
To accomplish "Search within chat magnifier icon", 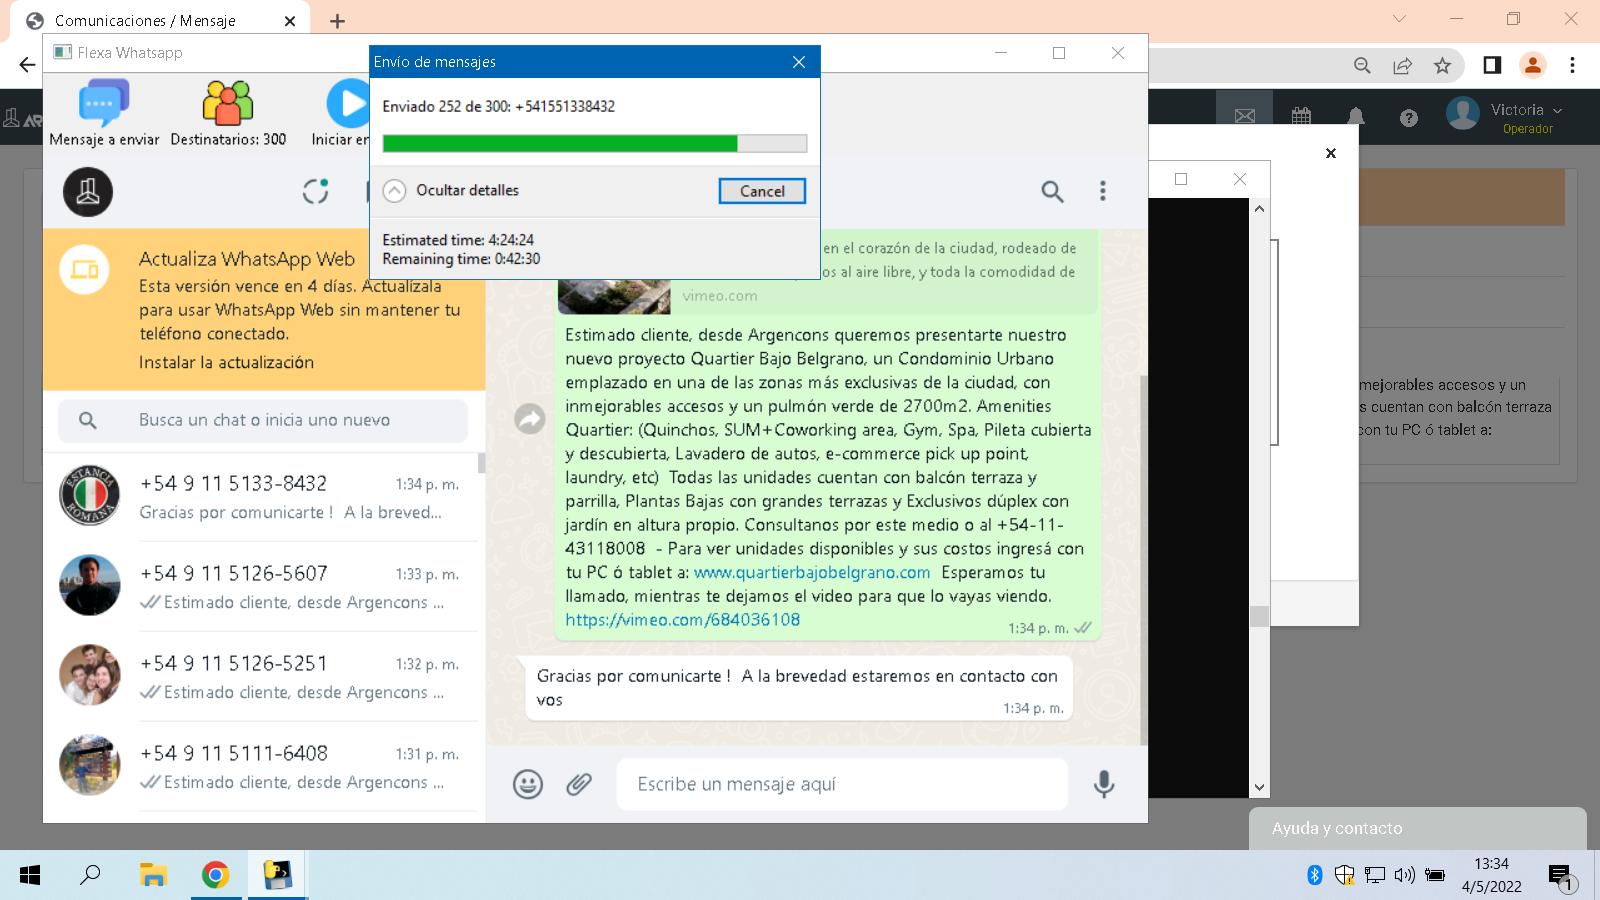I will coord(1052,191).
